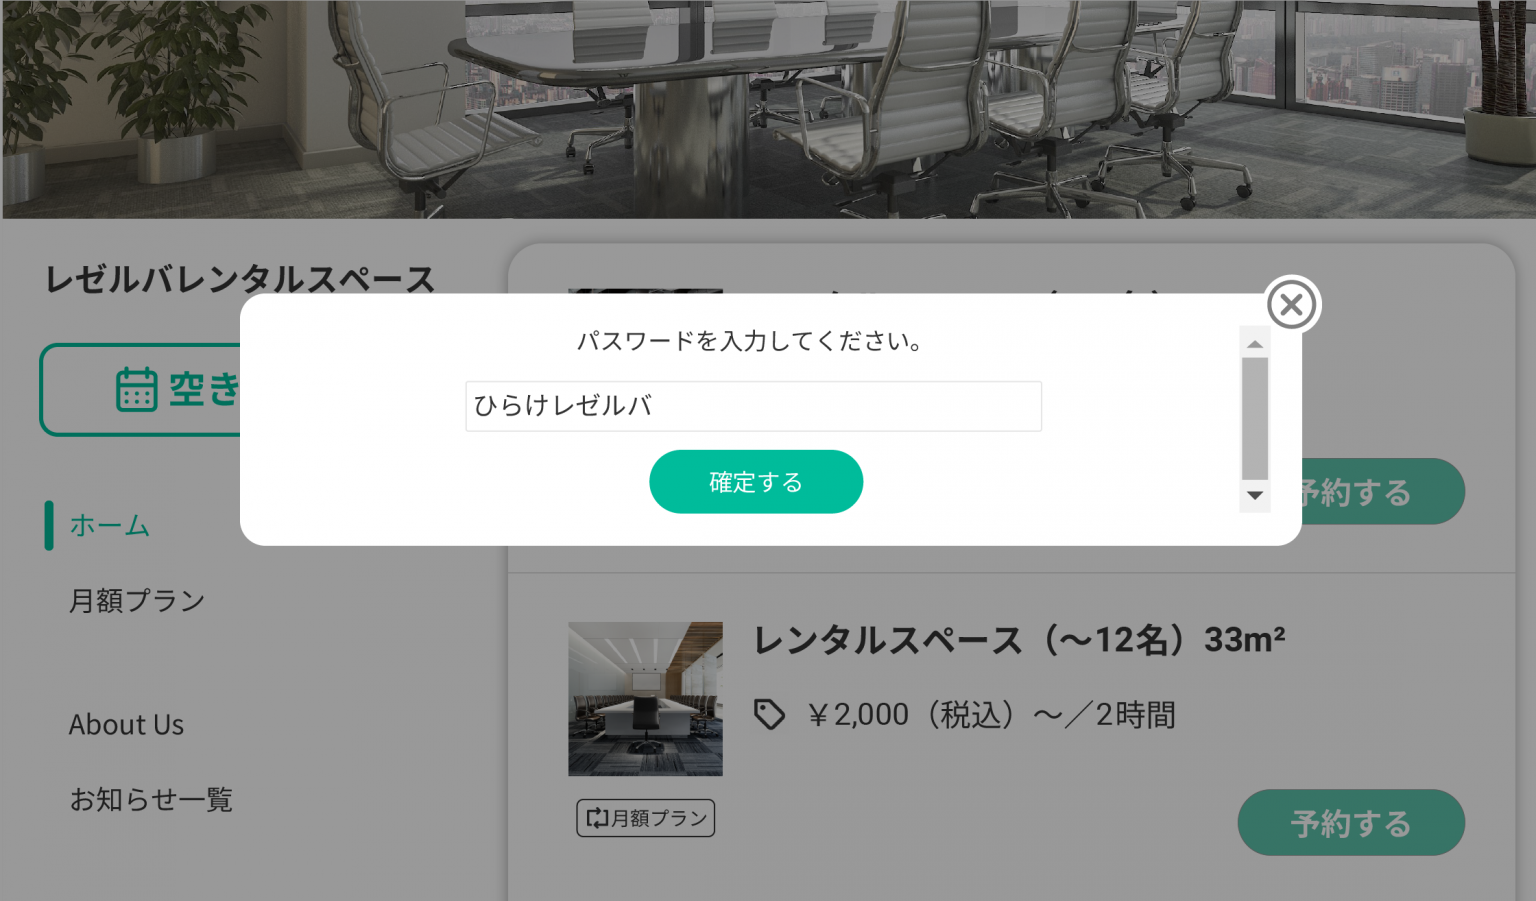Open the 12-person rental space thumbnail

coord(645,699)
